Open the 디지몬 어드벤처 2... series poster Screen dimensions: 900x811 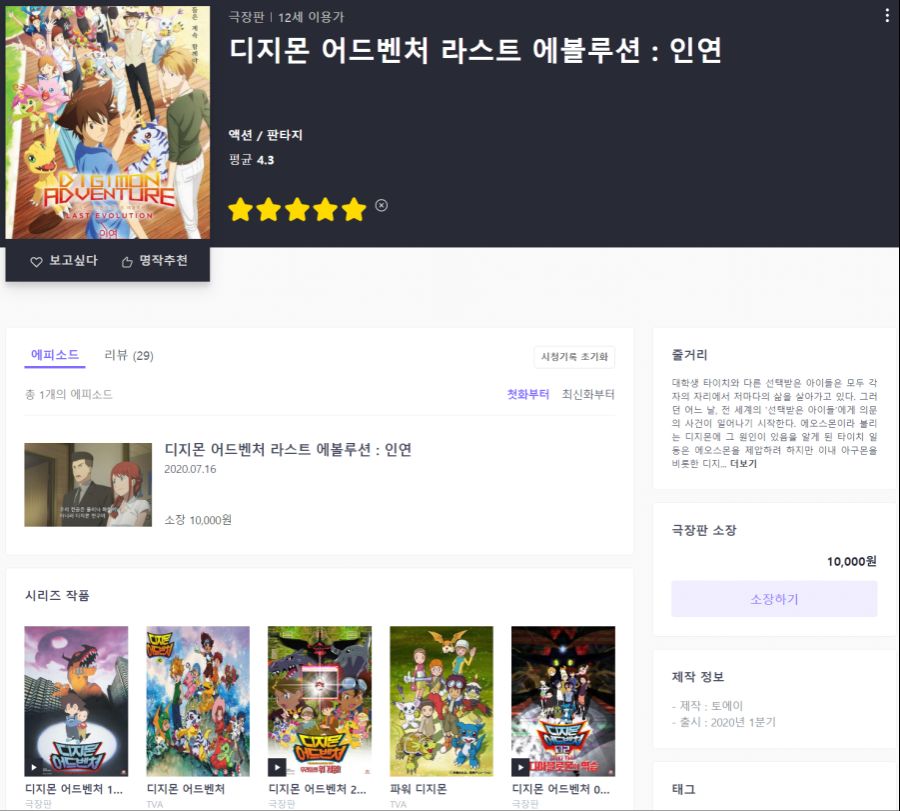tap(320, 701)
